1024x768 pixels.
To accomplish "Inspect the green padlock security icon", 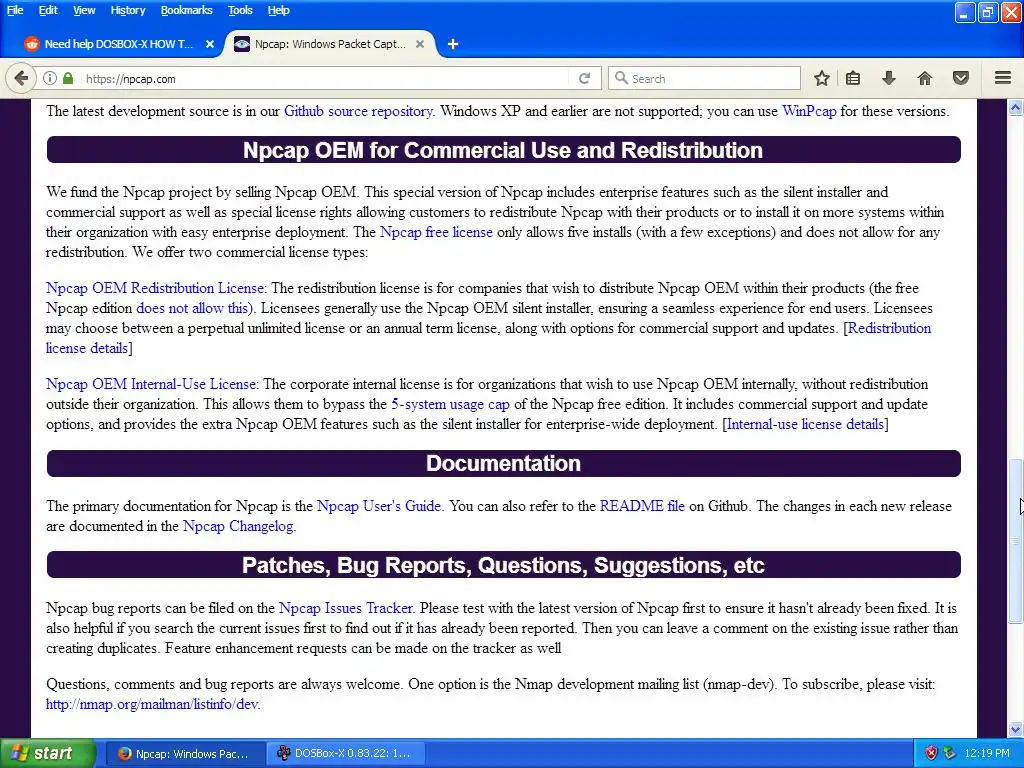I will click(68, 78).
